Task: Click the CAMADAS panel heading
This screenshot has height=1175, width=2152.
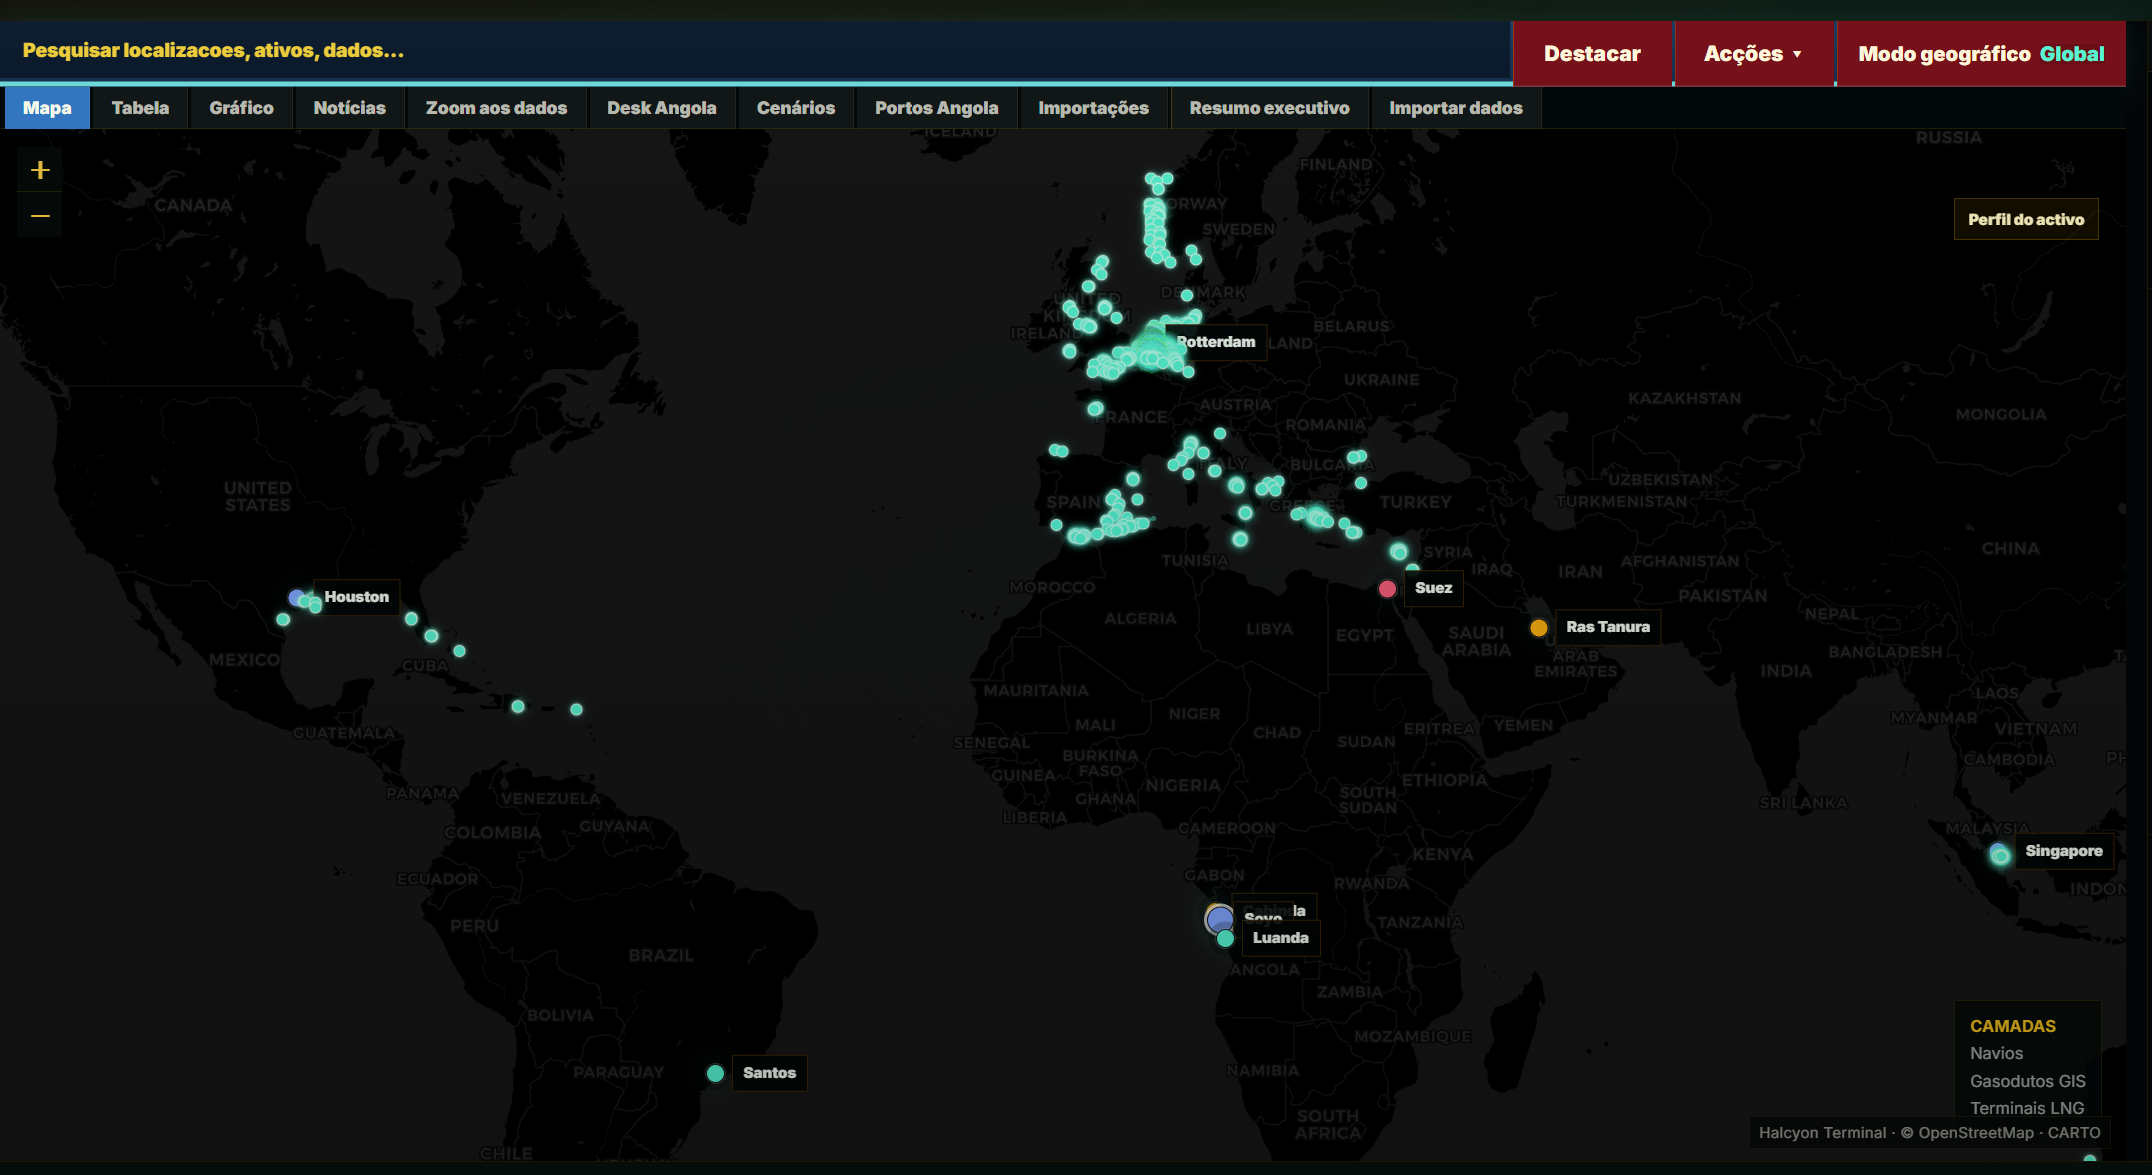Action: [x=2012, y=1026]
